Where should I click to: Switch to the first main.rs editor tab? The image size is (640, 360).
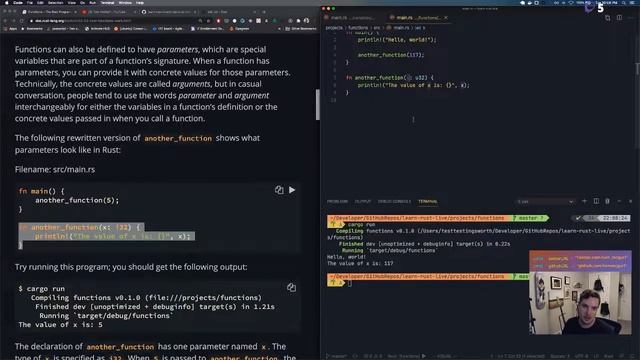pyautogui.click(x=353, y=18)
